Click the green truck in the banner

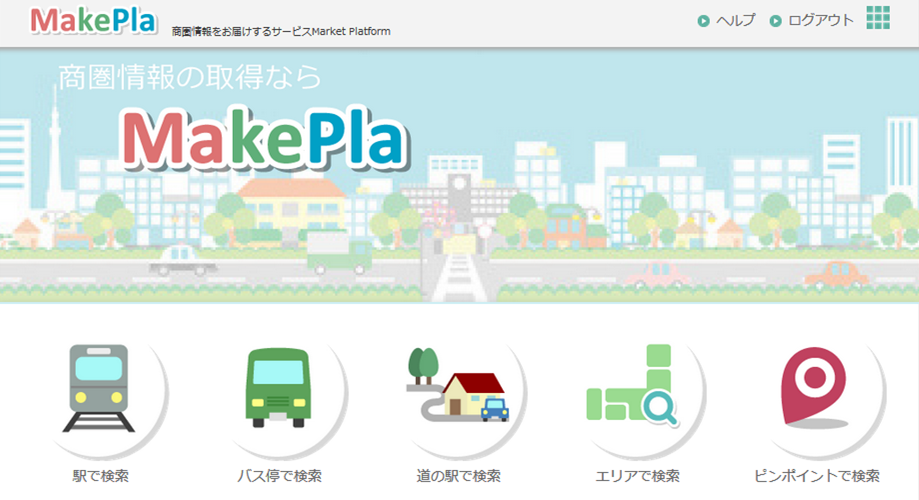(x=339, y=252)
